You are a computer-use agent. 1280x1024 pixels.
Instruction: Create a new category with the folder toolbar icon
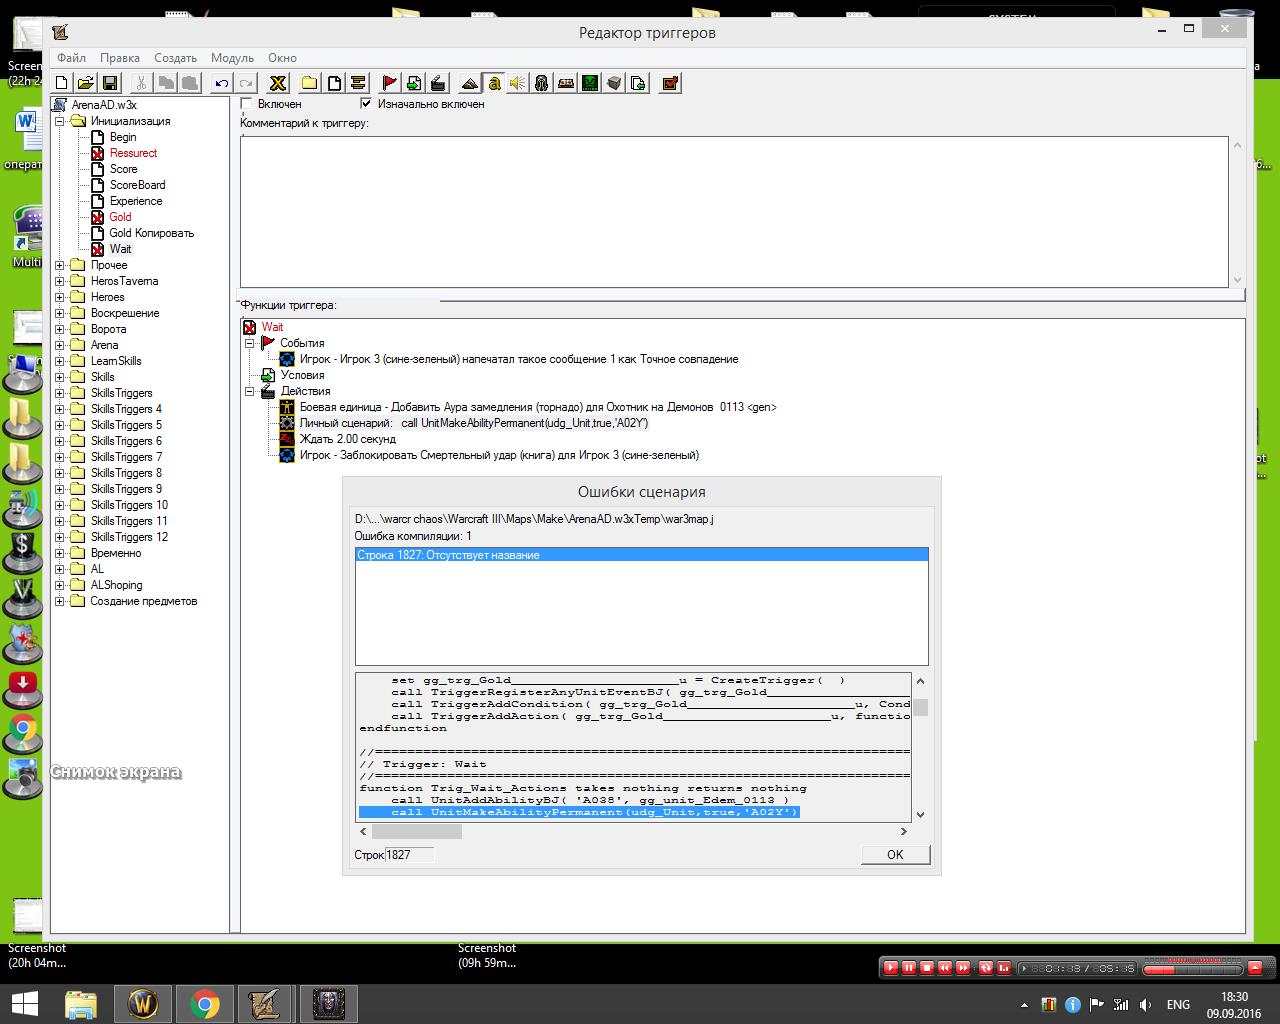coord(310,83)
